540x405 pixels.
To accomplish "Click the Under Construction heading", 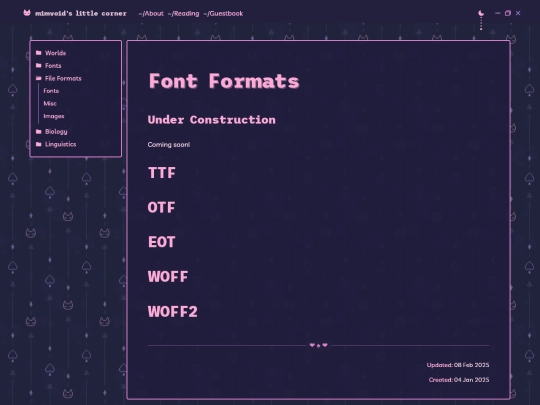I will pos(211,120).
